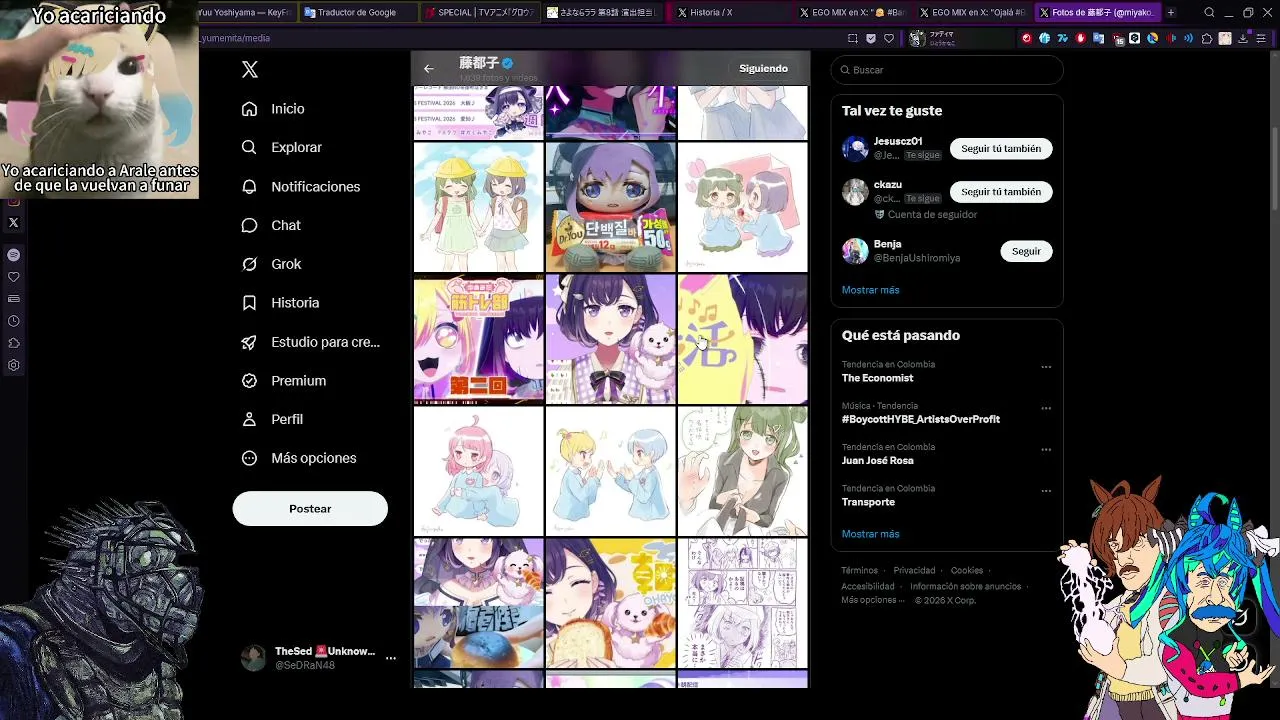Open options for Transporte trend

[1046, 491]
